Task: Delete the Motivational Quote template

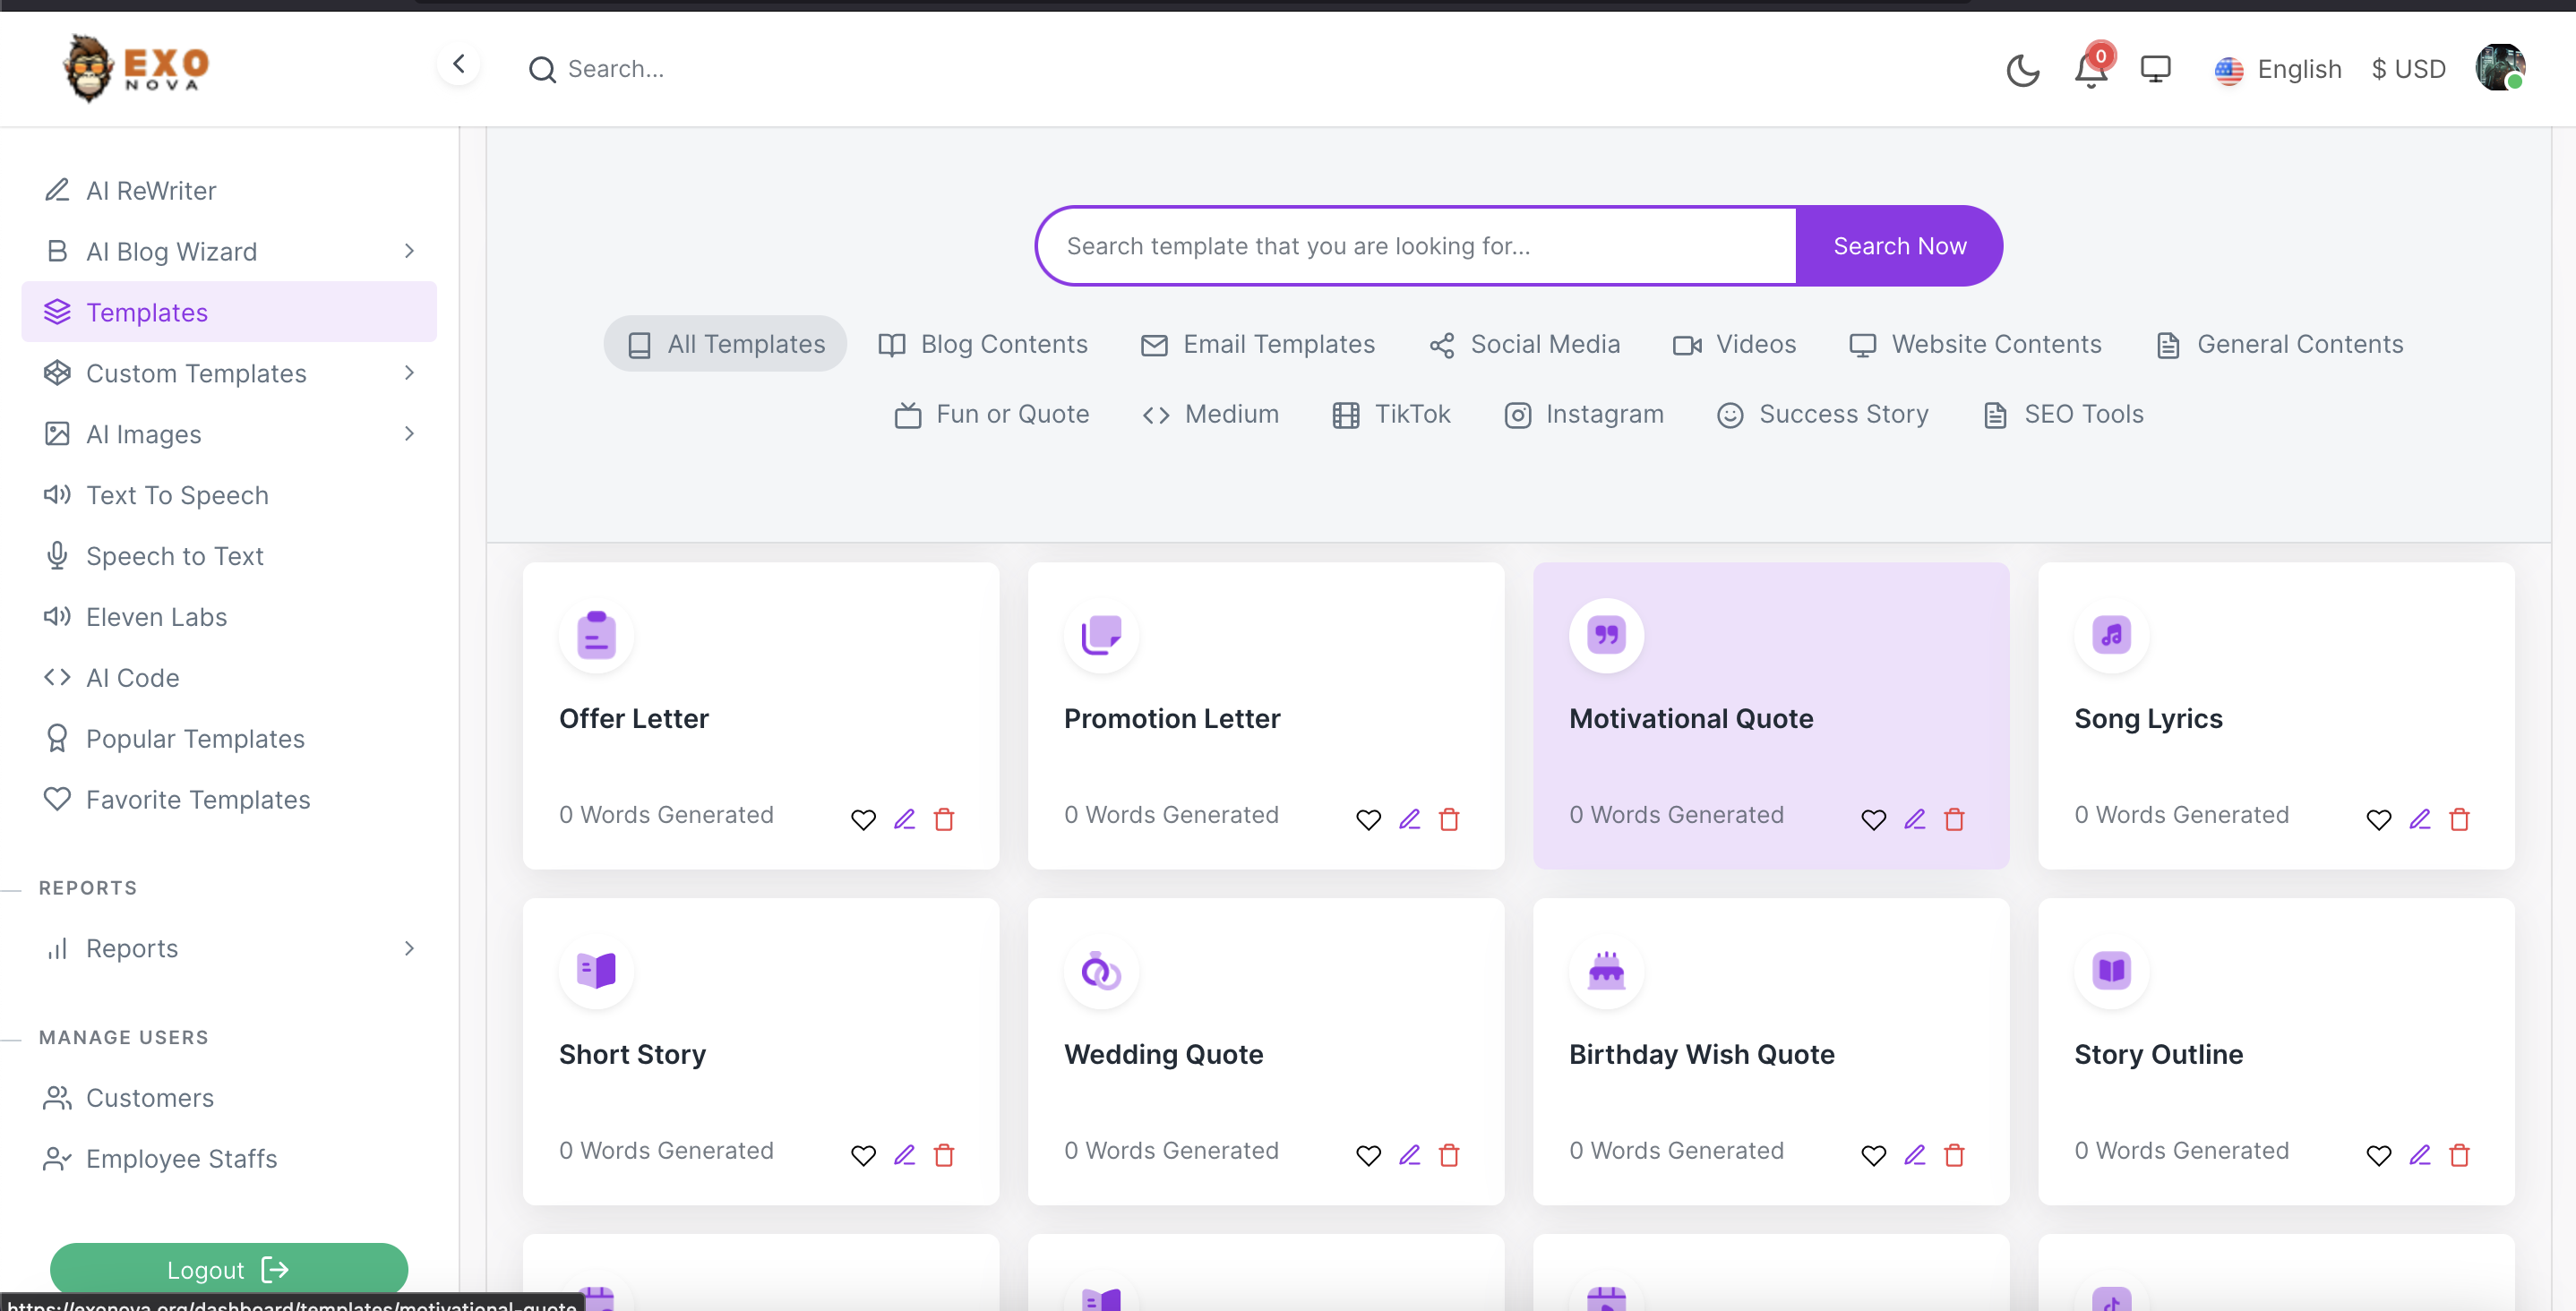Action: pos(1954,820)
